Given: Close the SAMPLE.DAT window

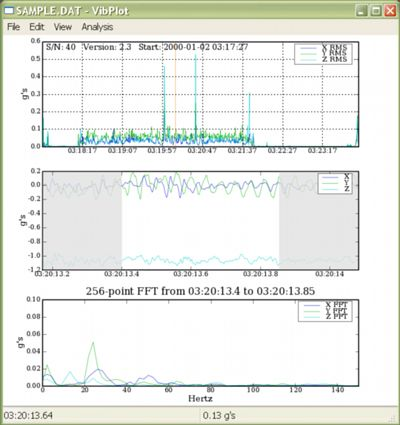Looking at the screenshot, I should (390, 11).
